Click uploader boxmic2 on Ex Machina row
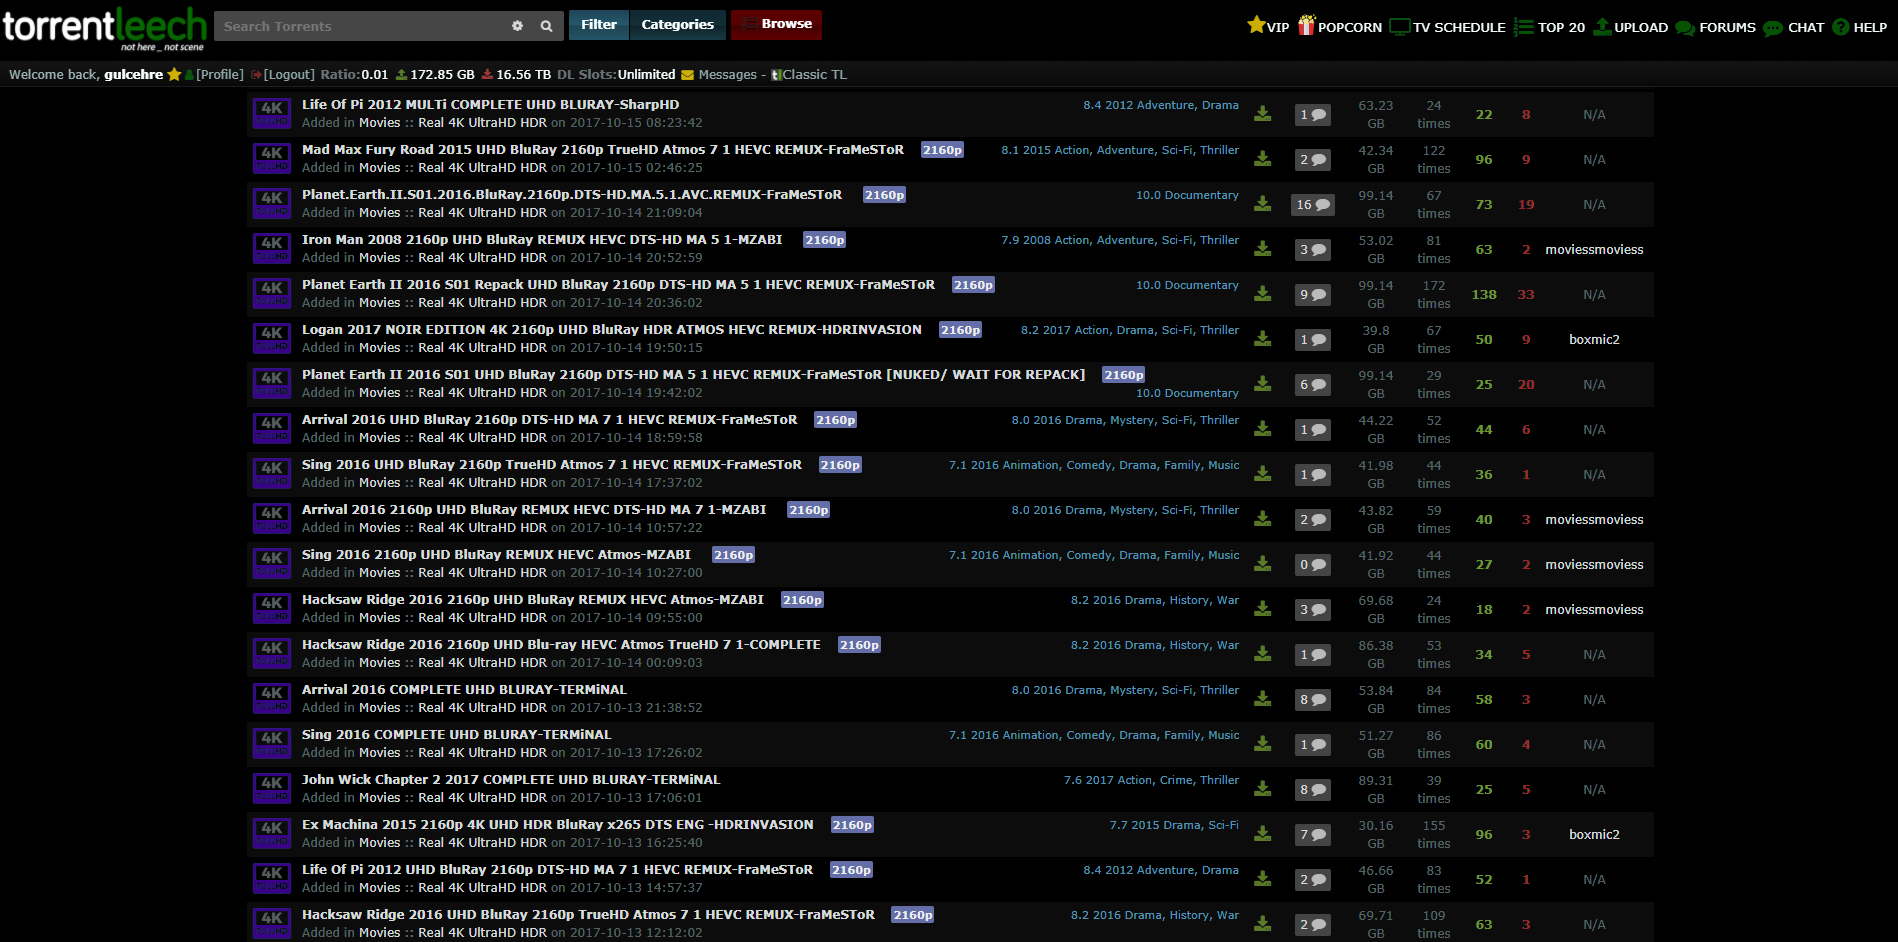 point(1594,835)
